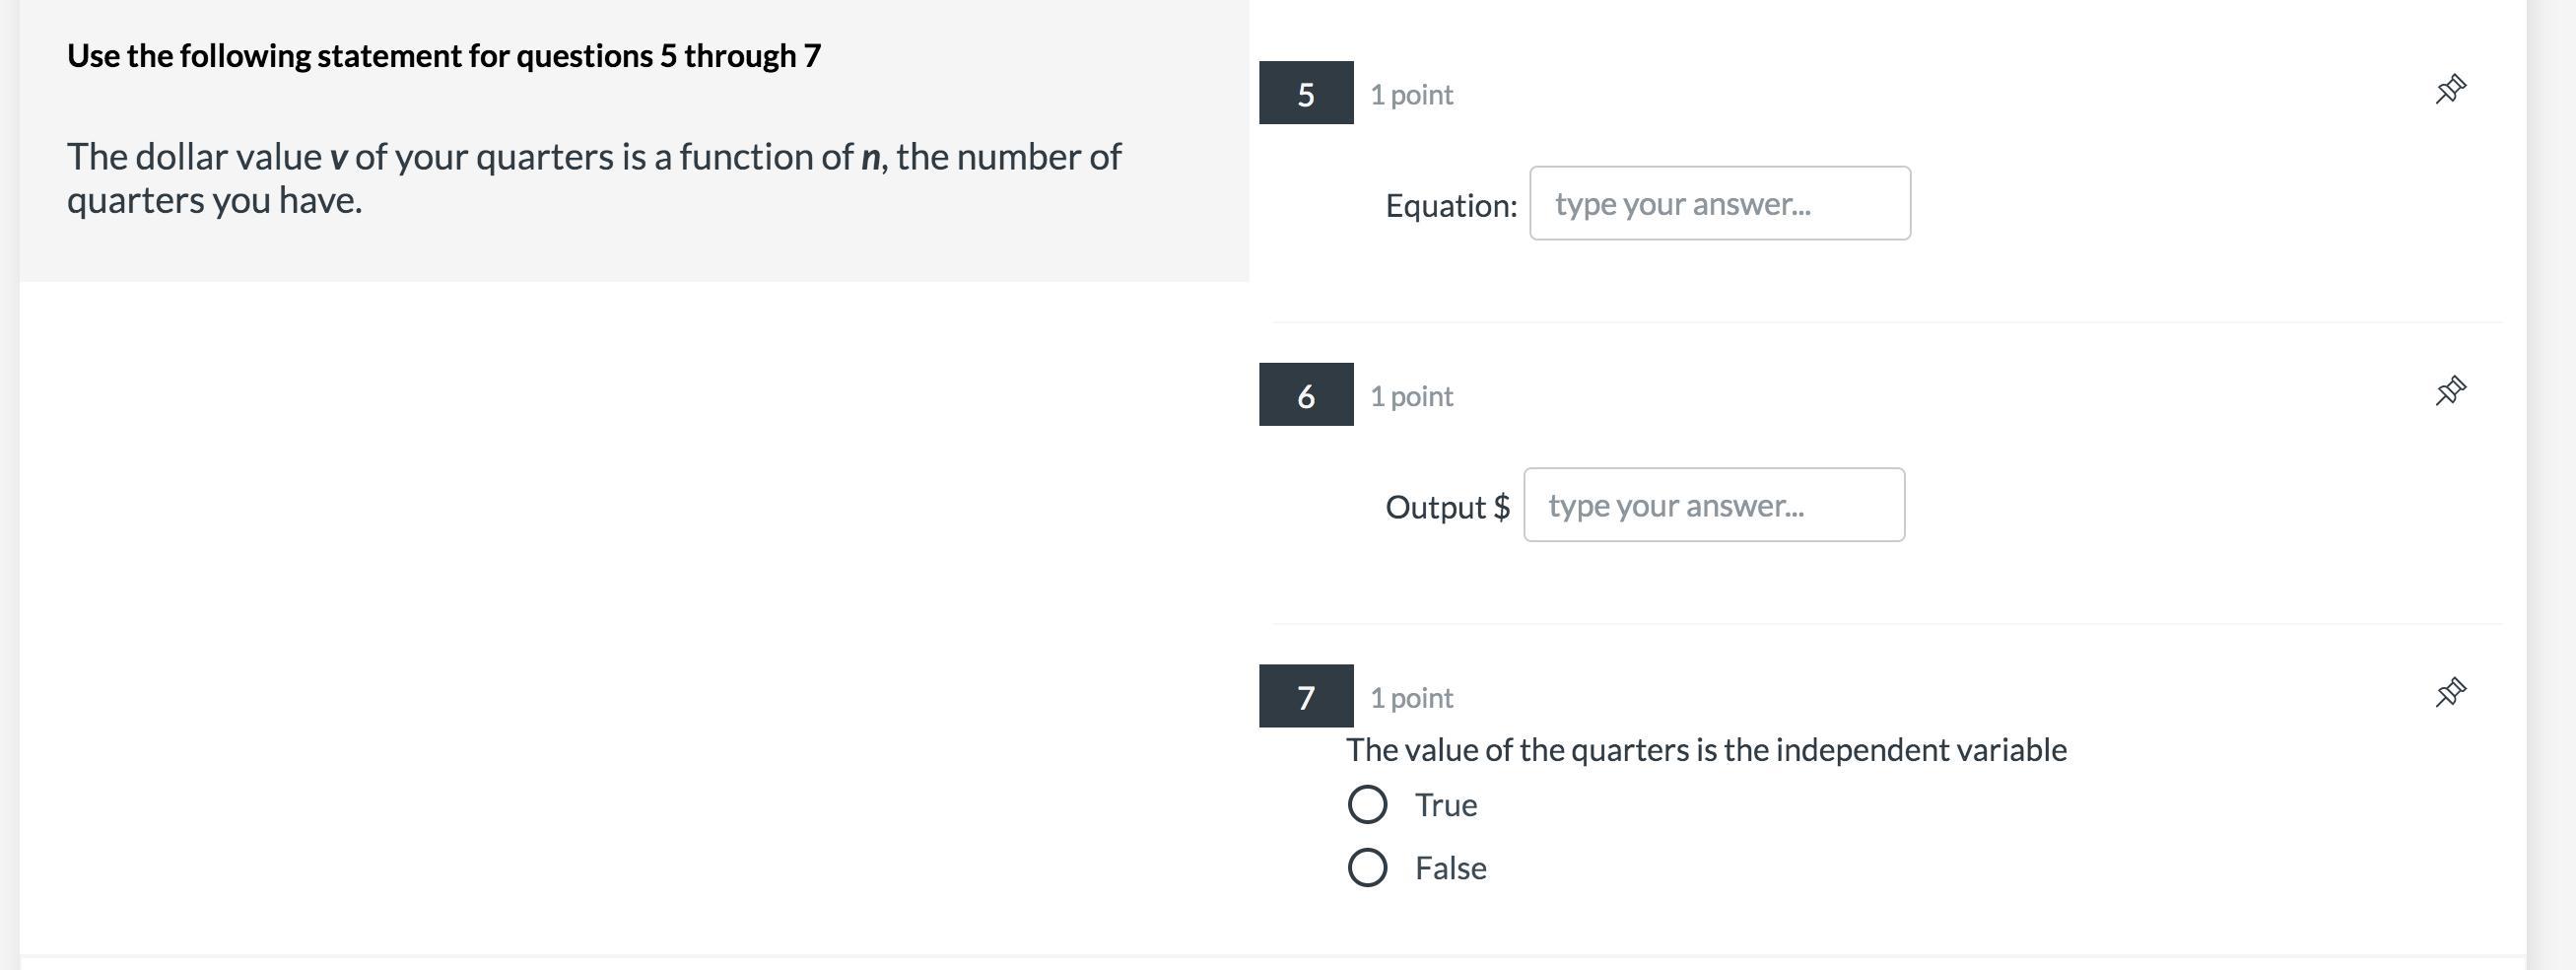The height and width of the screenshot is (970, 2576).
Task: Focus the Output $ answer field
Action: coord(1713,506)
